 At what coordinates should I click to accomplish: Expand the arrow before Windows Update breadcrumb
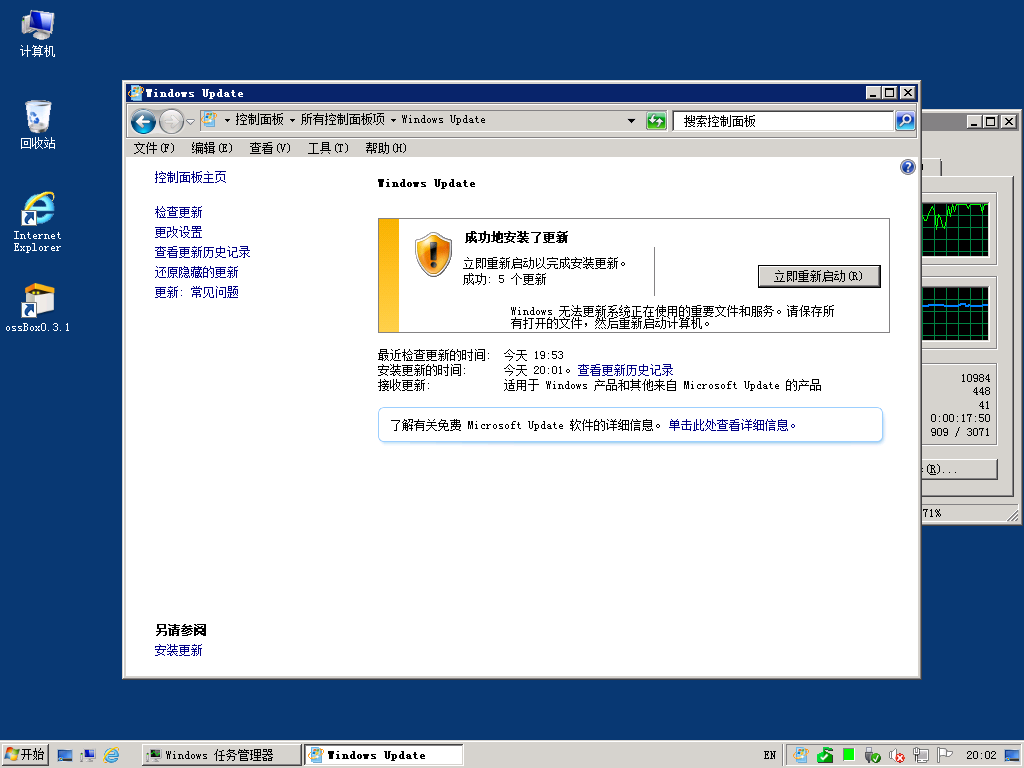click(393, 120)
